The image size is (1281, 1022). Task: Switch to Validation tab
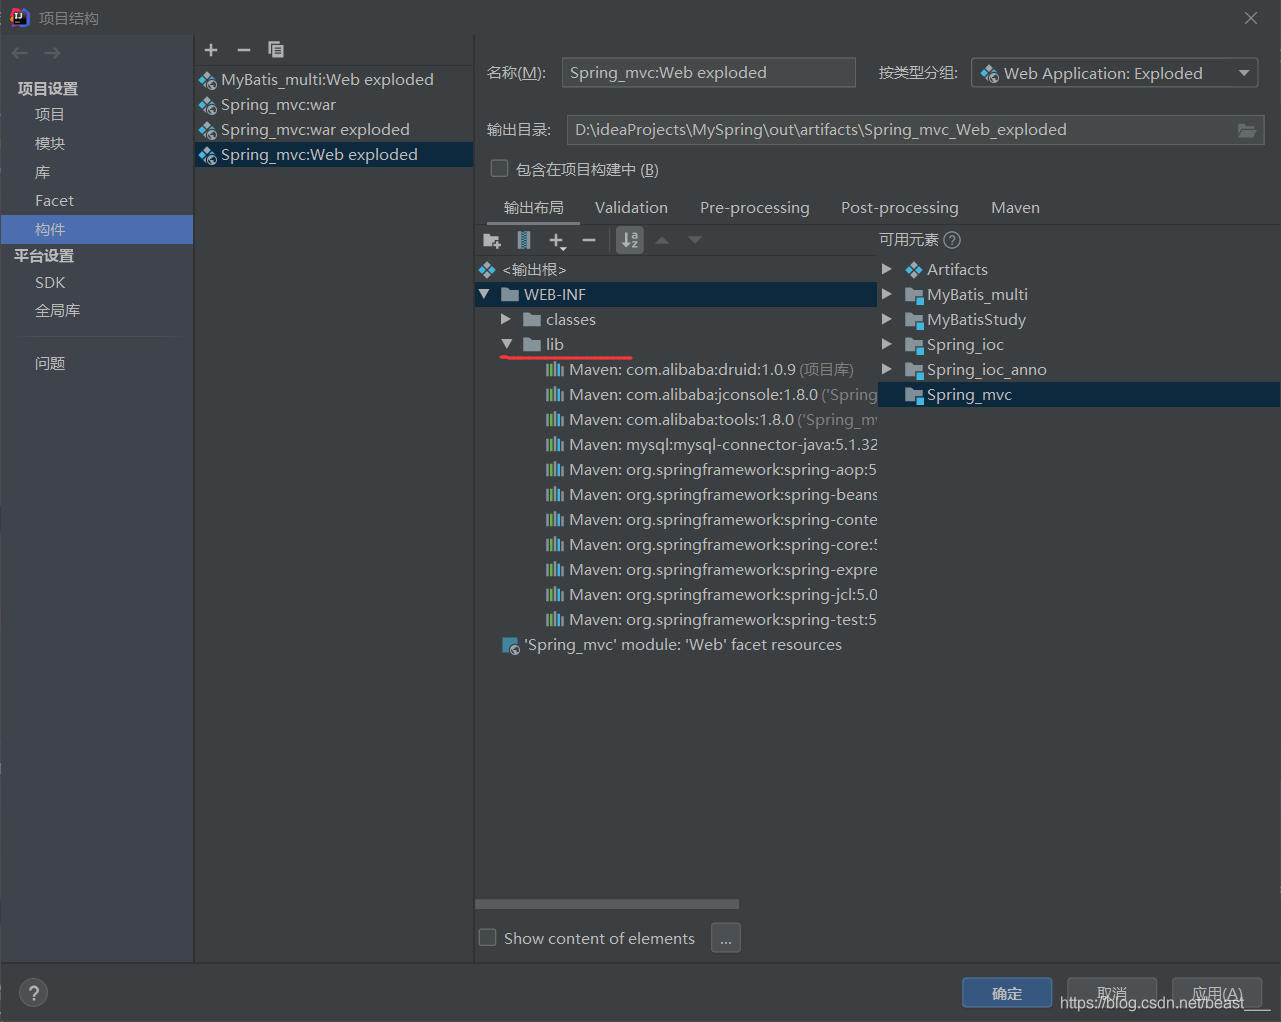click(x=631, y=207)
